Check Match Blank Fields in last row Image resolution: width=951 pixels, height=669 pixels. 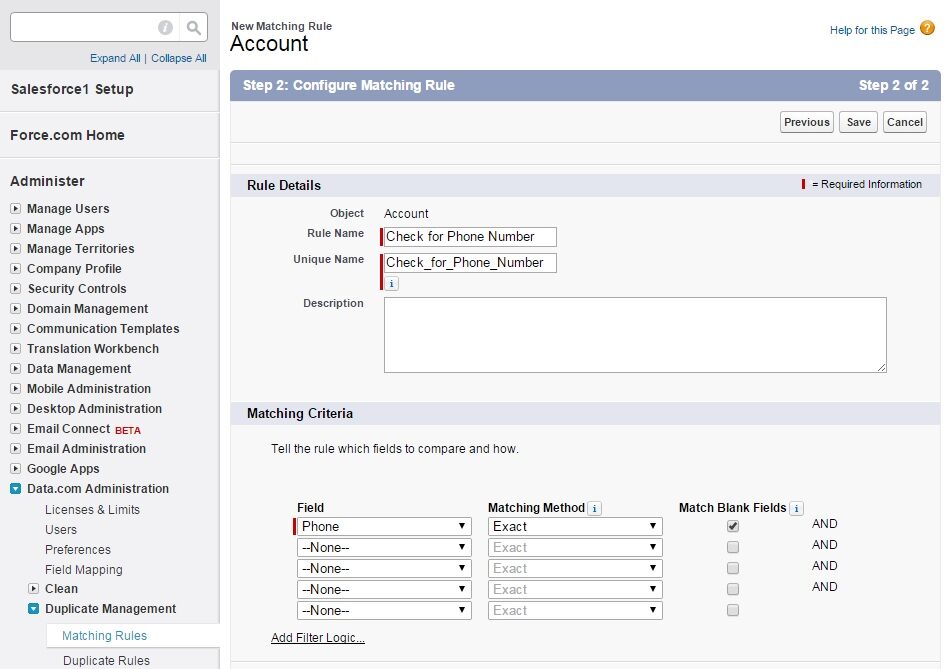(733, 610)
